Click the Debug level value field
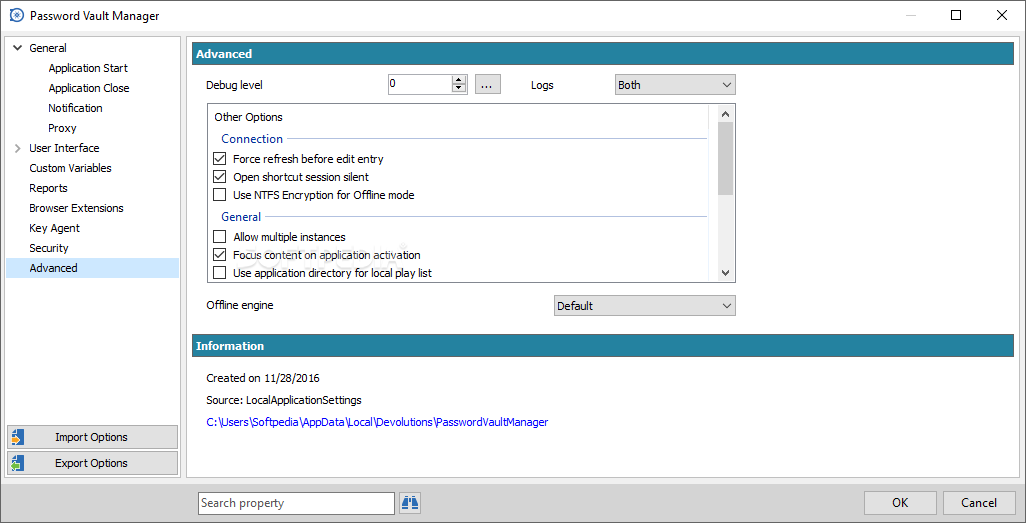The width and height of the screenshot is (1026, 523). (x=420, y=84)
